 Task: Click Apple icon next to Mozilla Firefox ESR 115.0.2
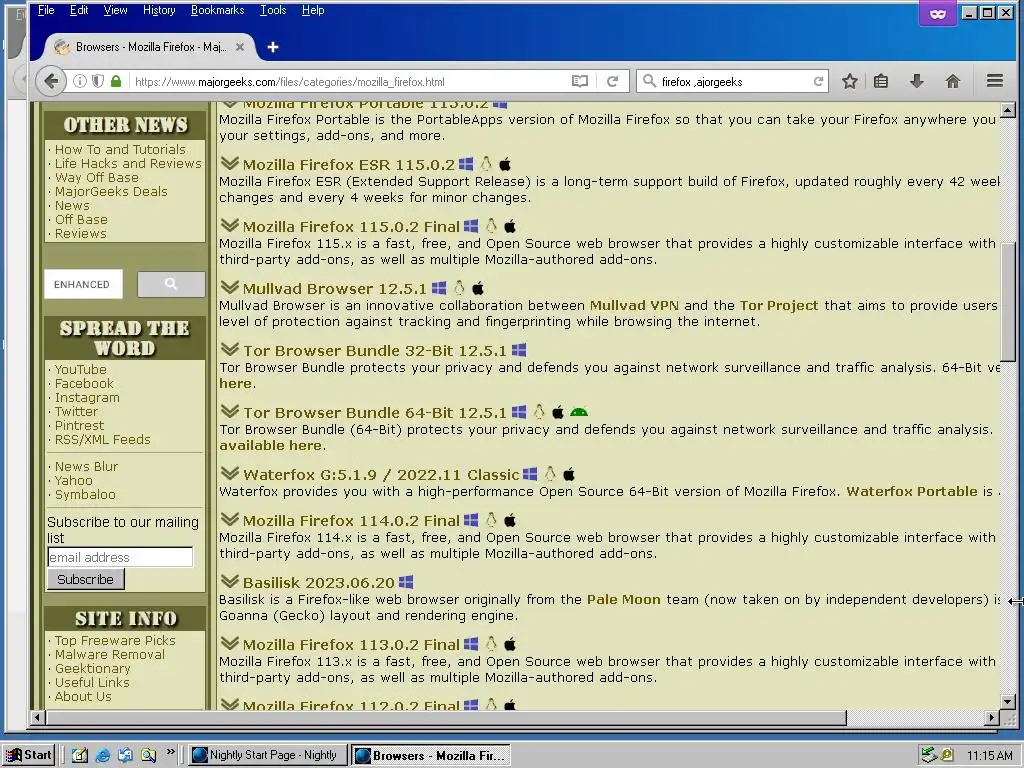click(505, 164)
